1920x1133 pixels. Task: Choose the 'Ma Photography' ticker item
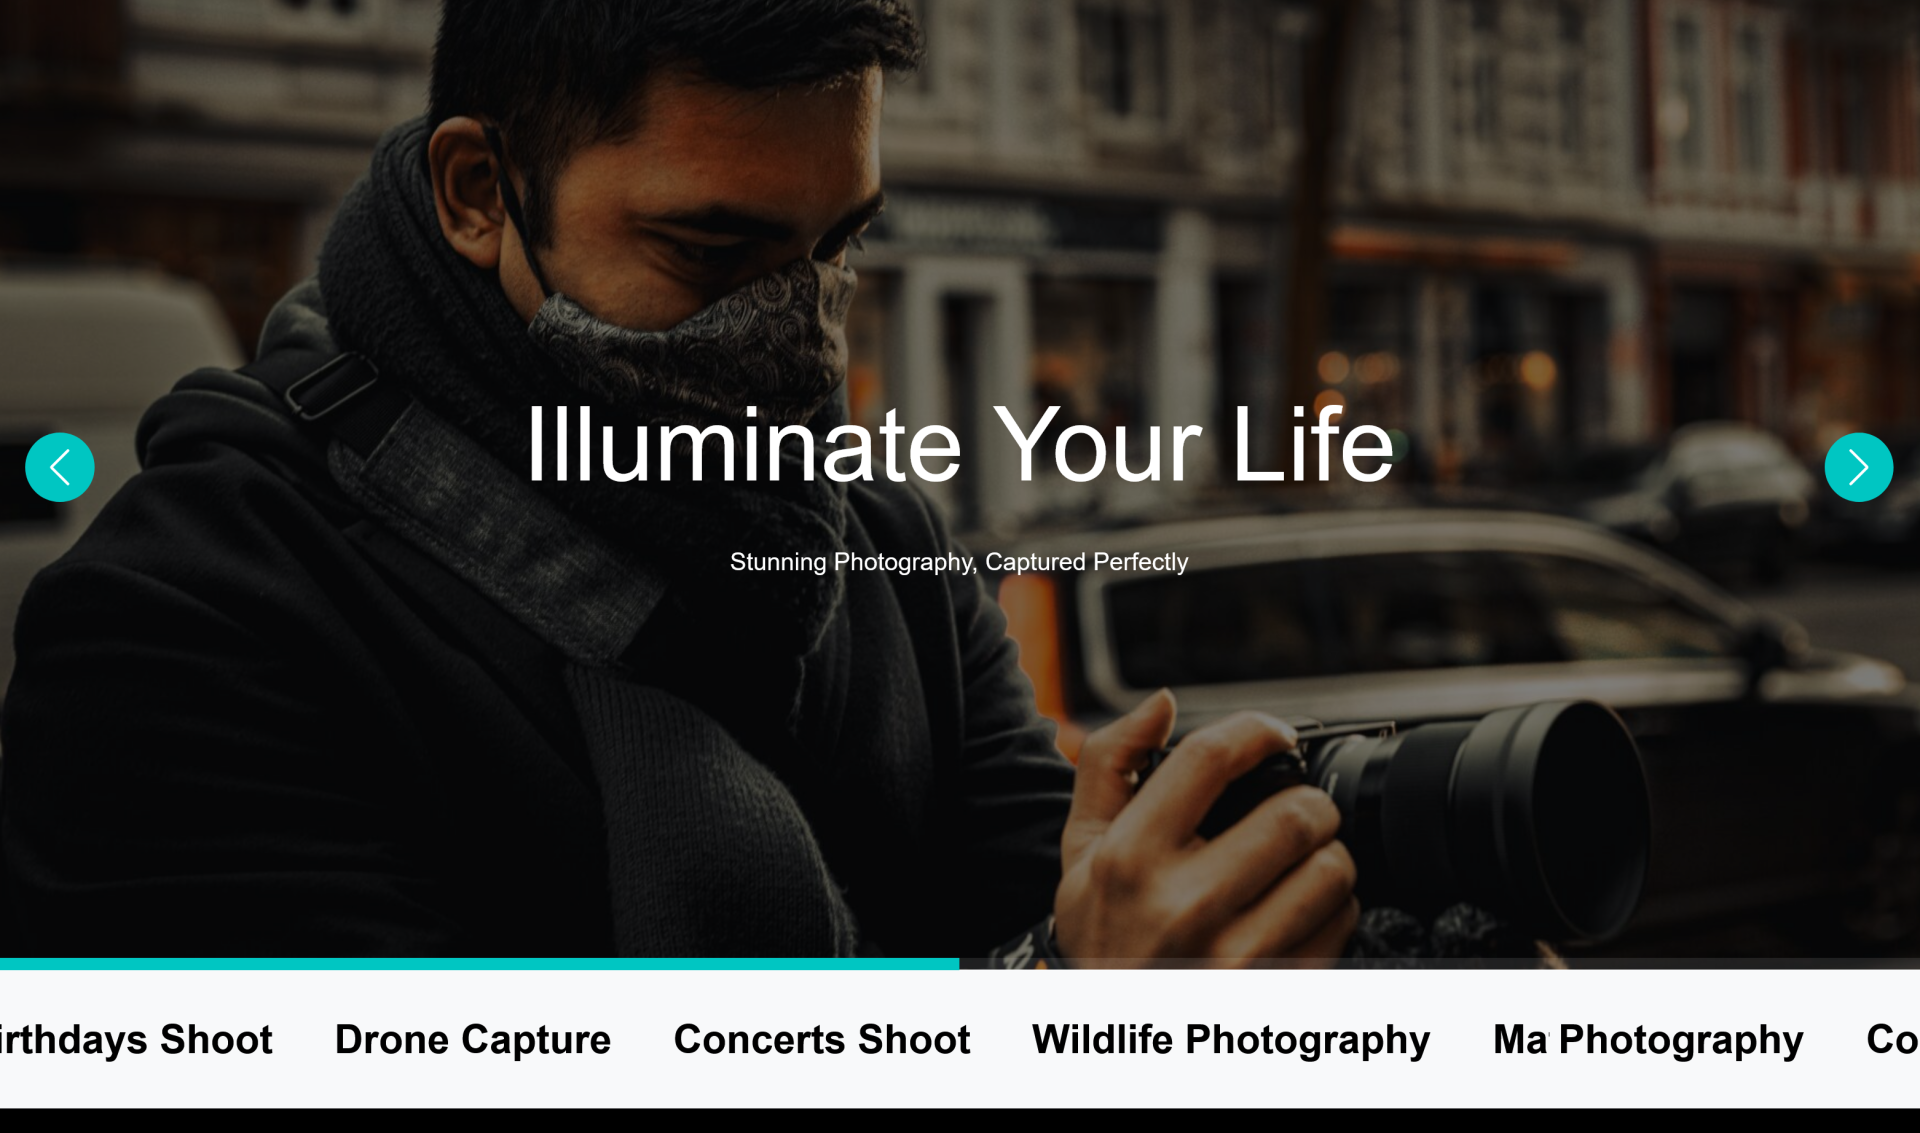coord(1648,1040)
